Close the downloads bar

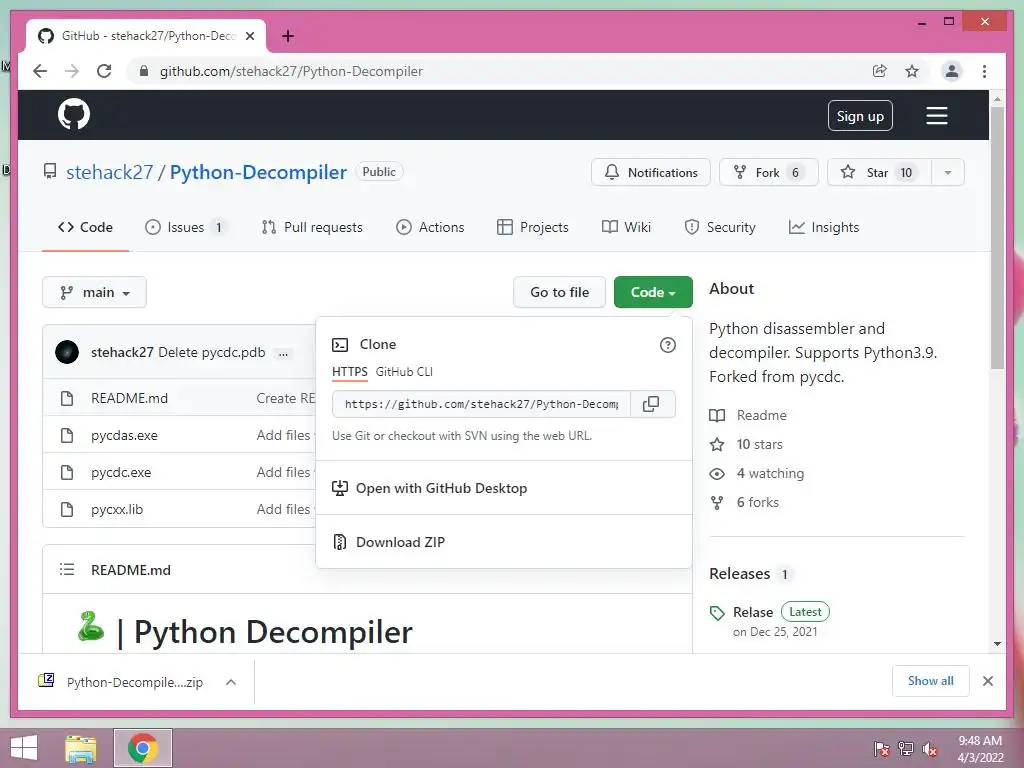(988, 681)
